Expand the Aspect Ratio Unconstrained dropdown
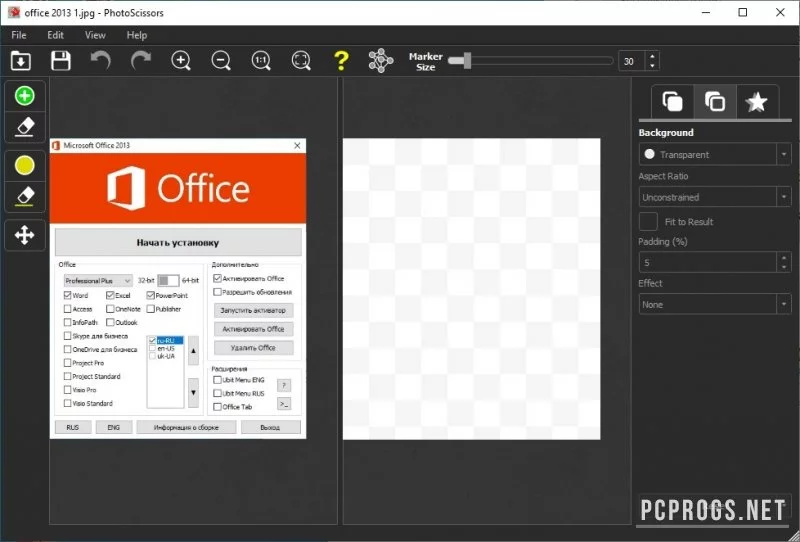 click(x=714, y=197)
